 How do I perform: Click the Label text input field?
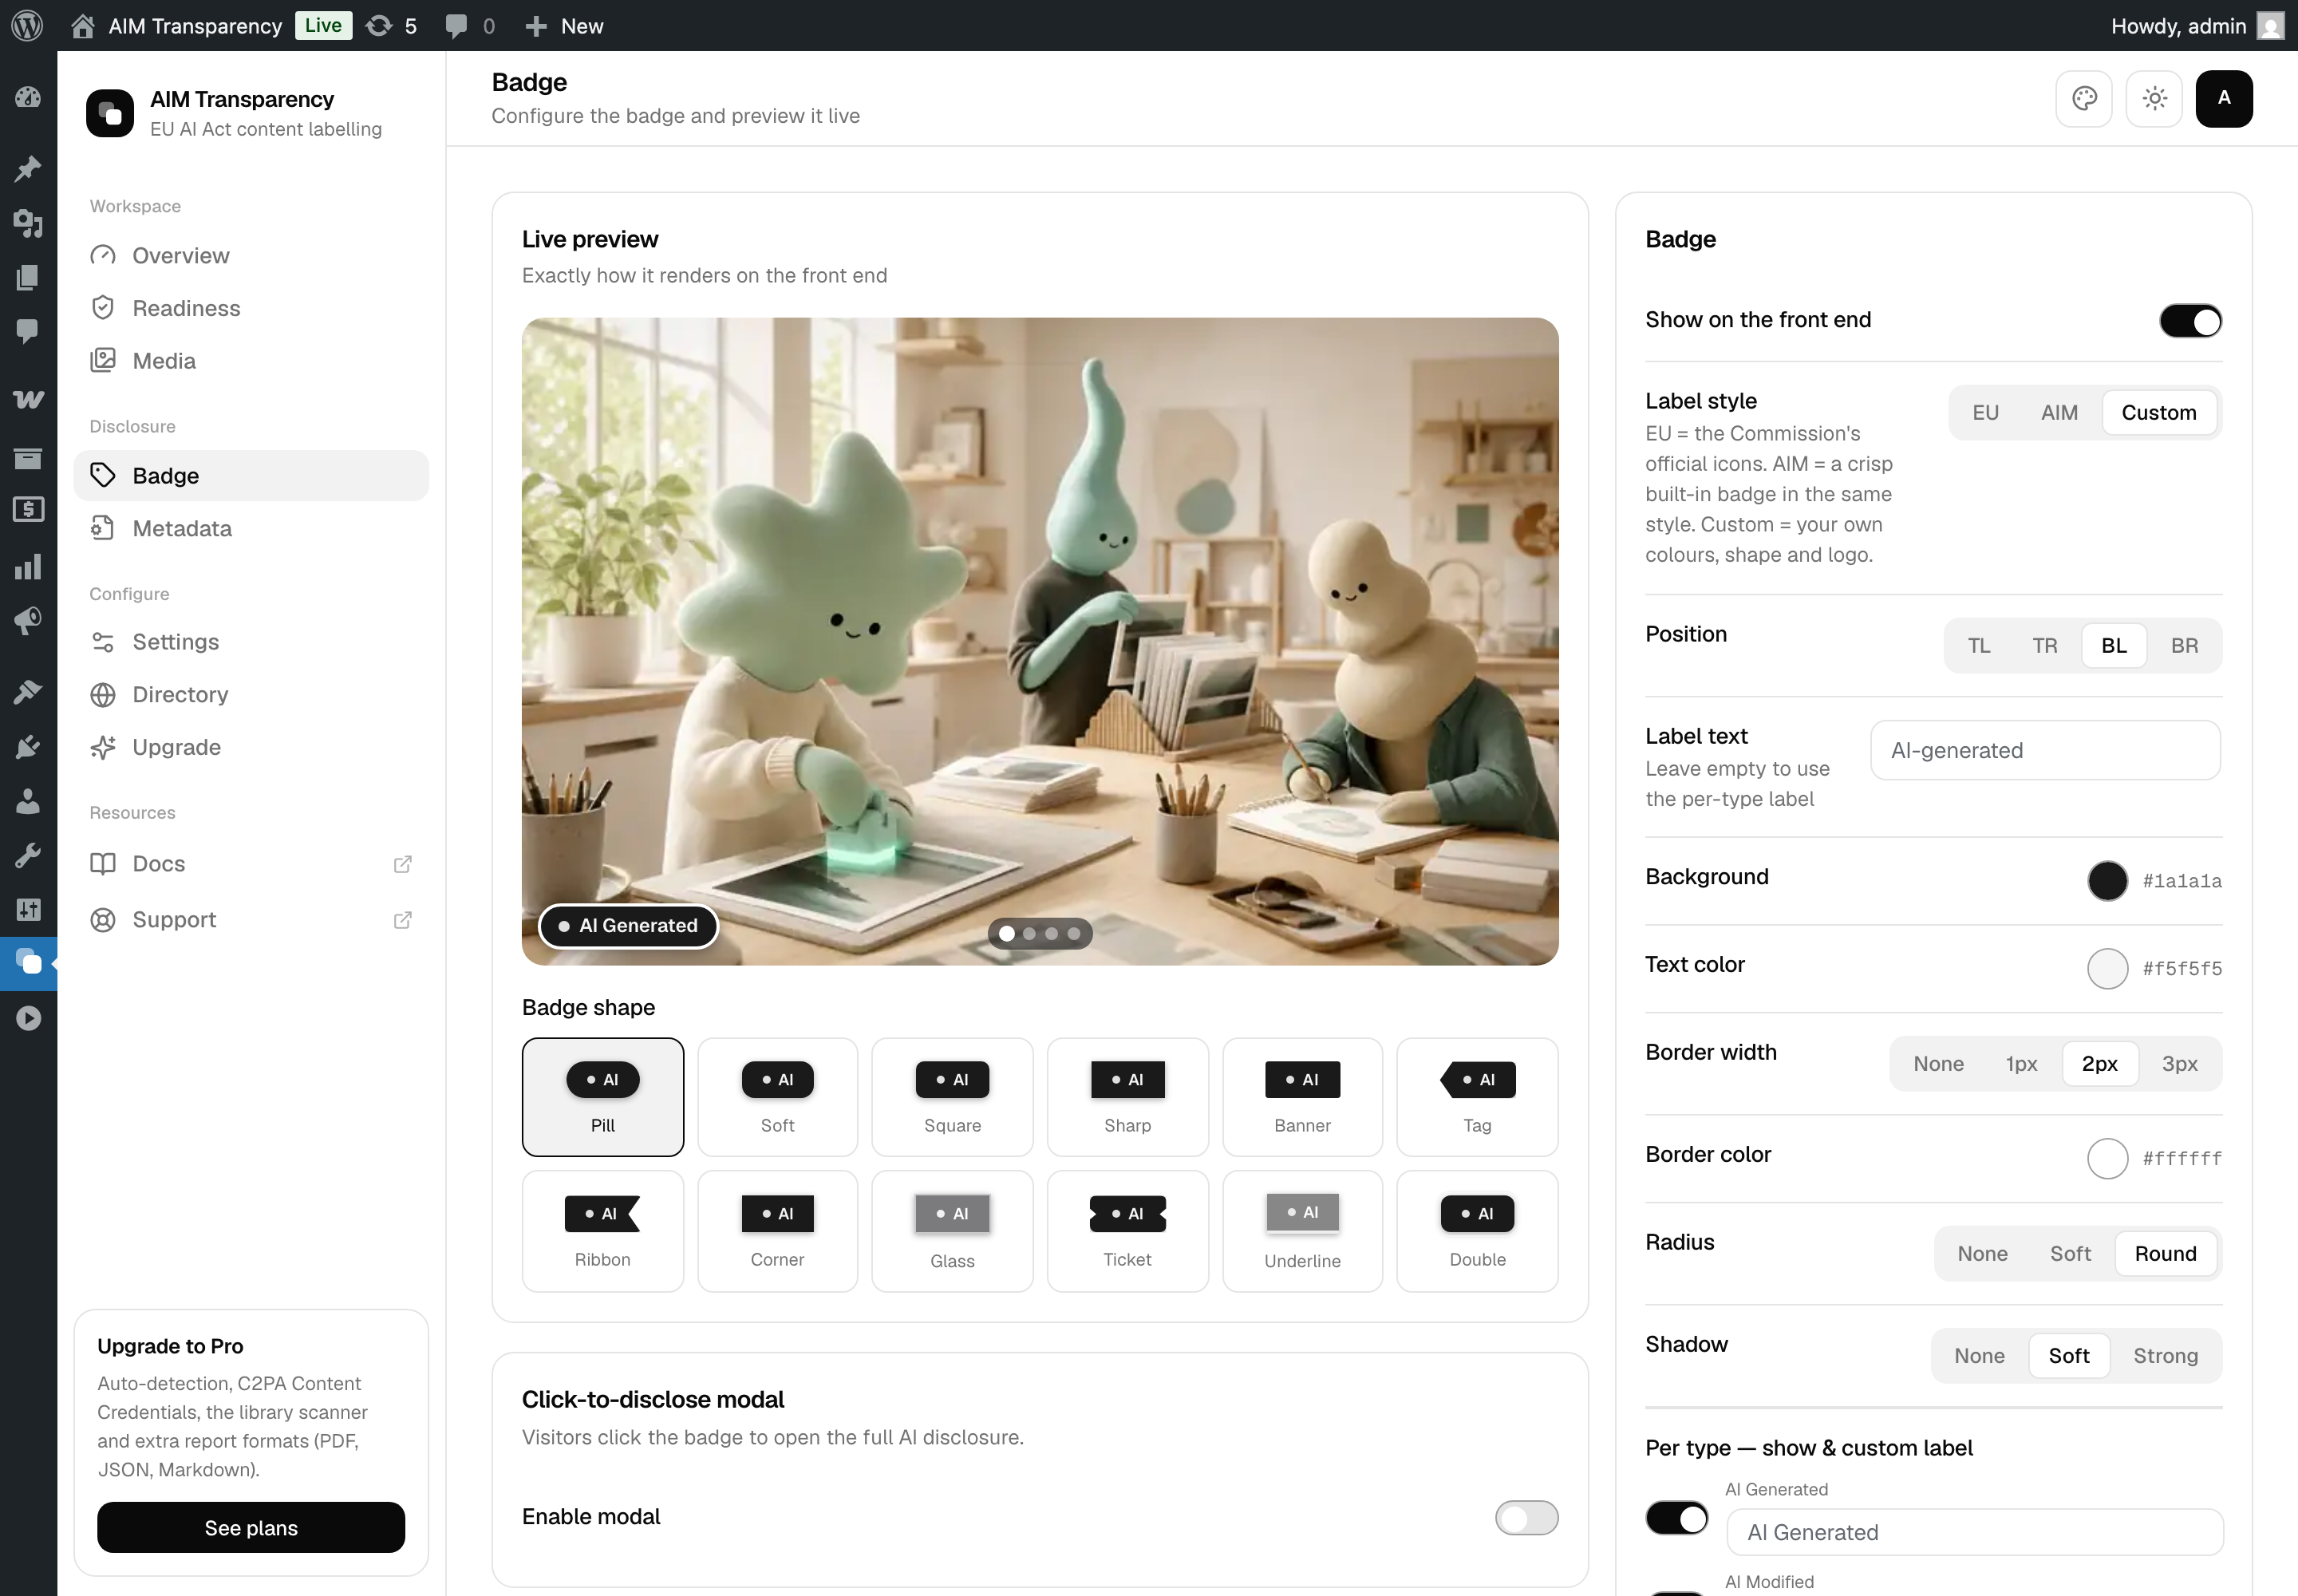2045,750
